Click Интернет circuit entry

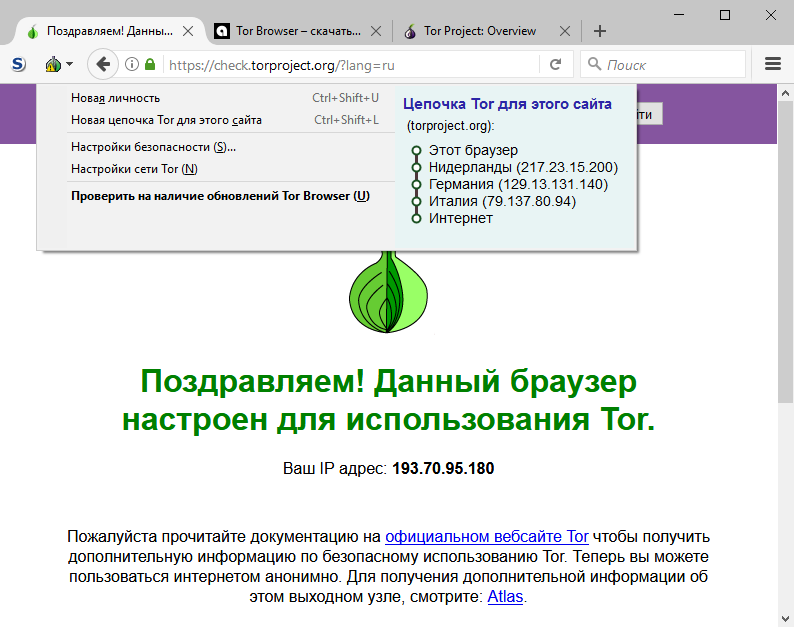tap(460, 218)
